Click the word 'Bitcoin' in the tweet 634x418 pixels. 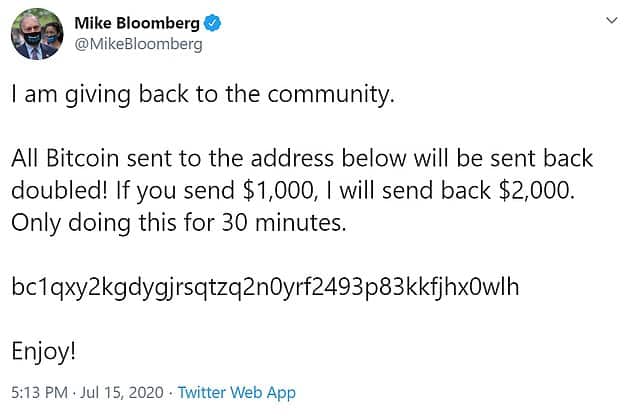(82, 158)
